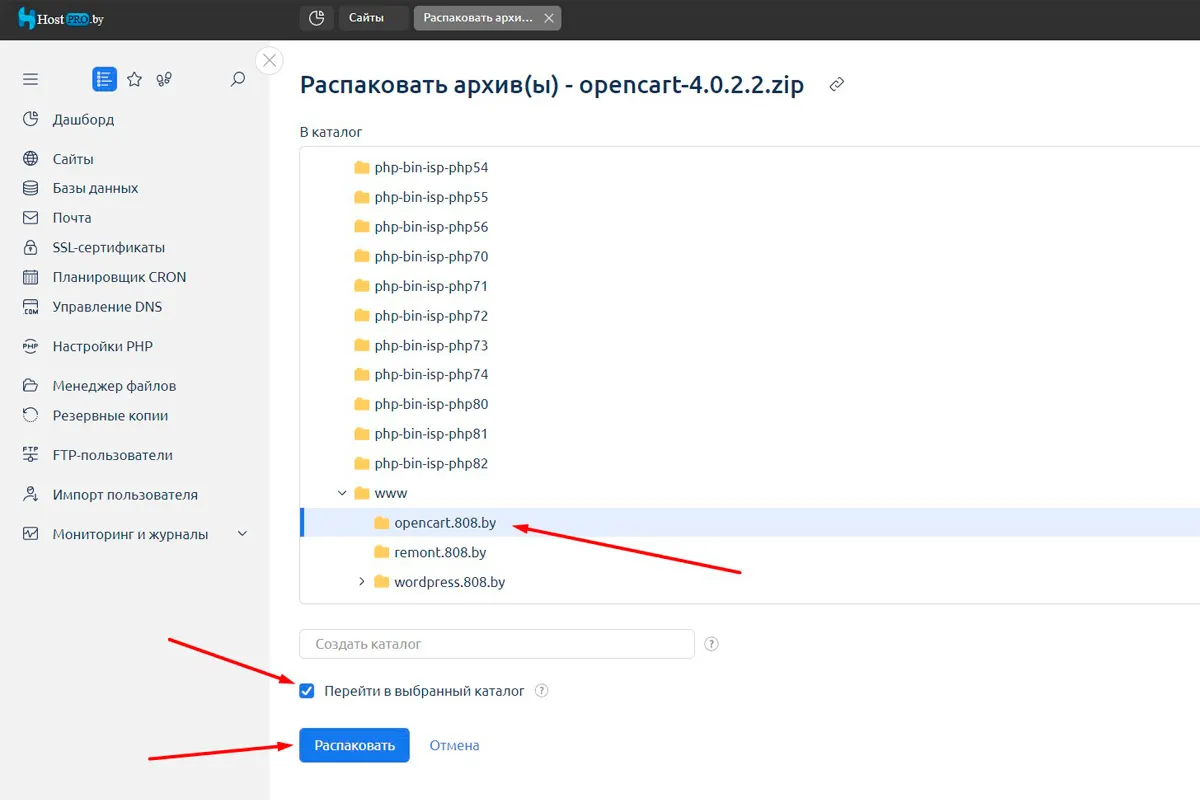
Task: Click the copy link icon beside title
Action: pos(837,85)
